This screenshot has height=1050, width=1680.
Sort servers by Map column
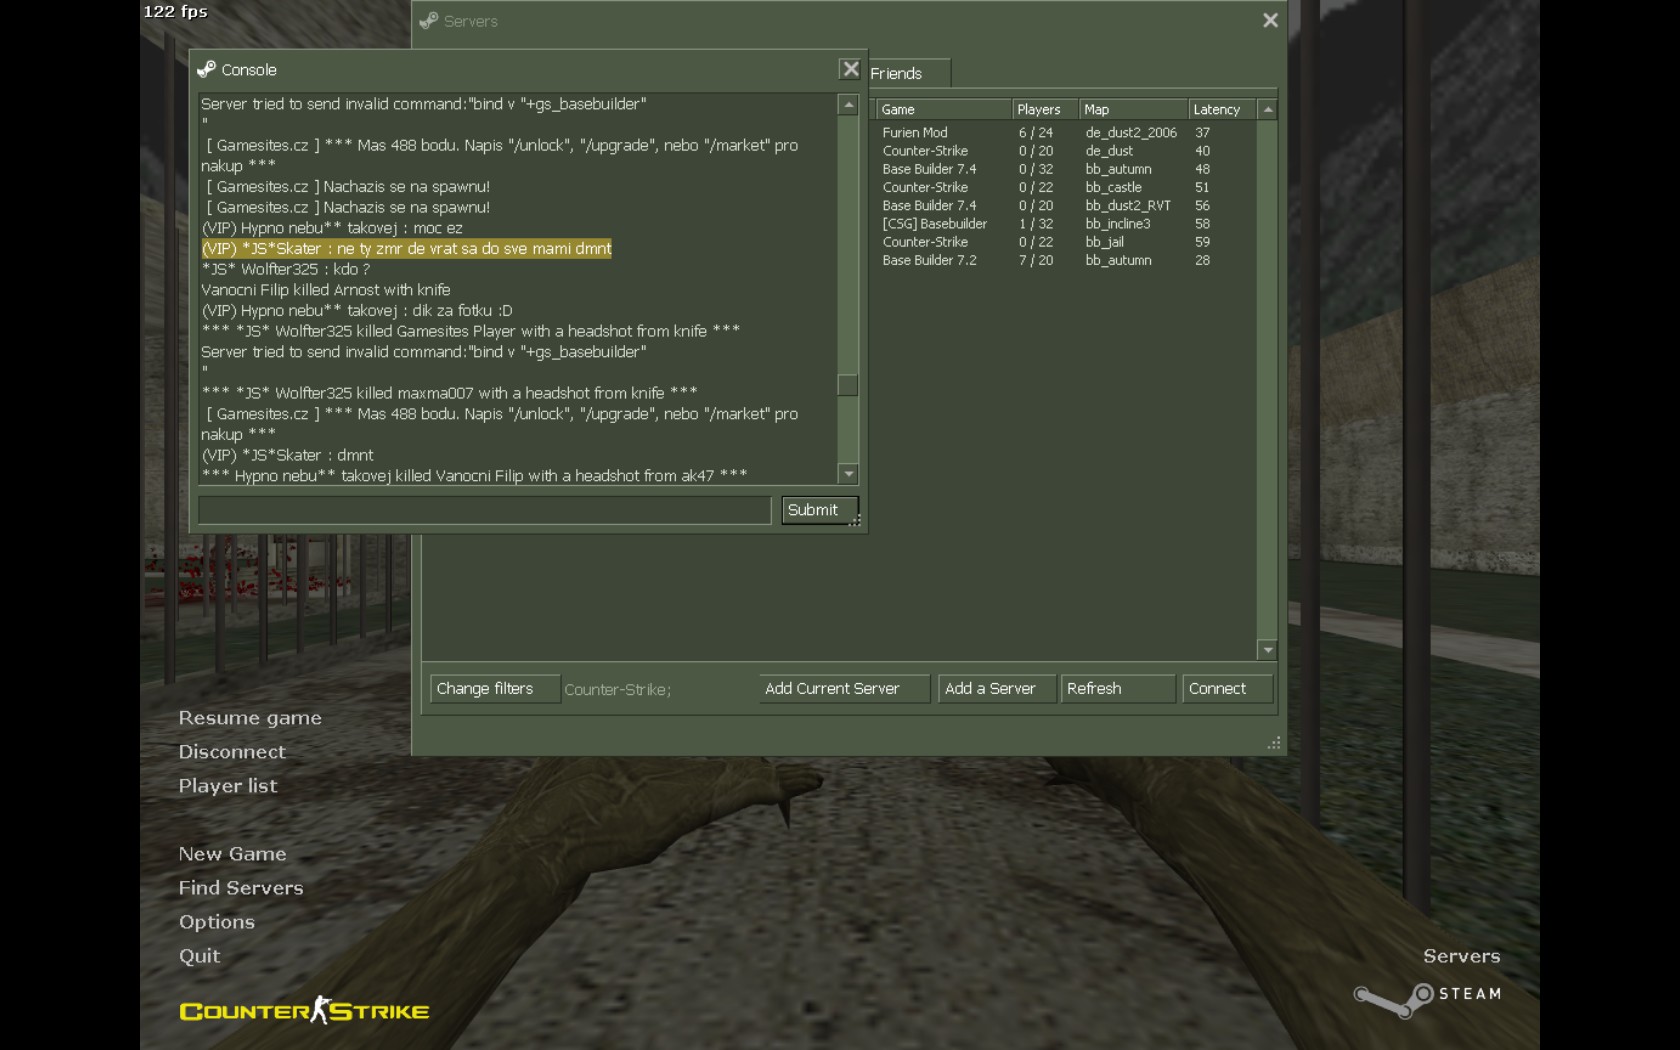(x=1133, y=109)
